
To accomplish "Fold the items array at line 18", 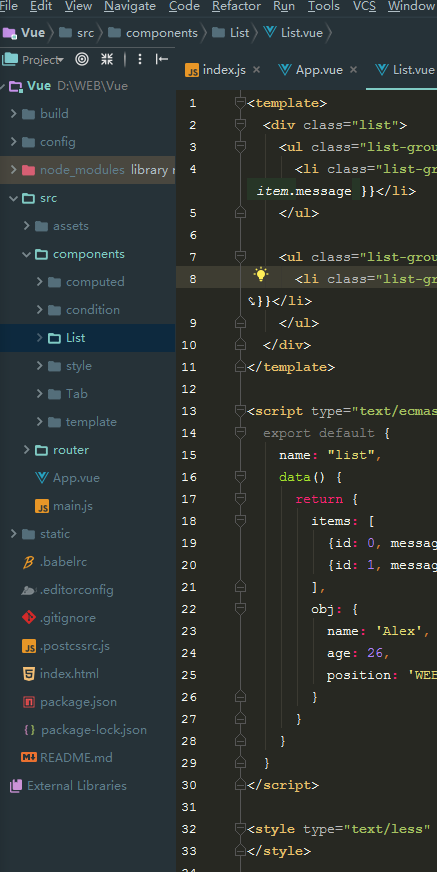I will (240, 521).
